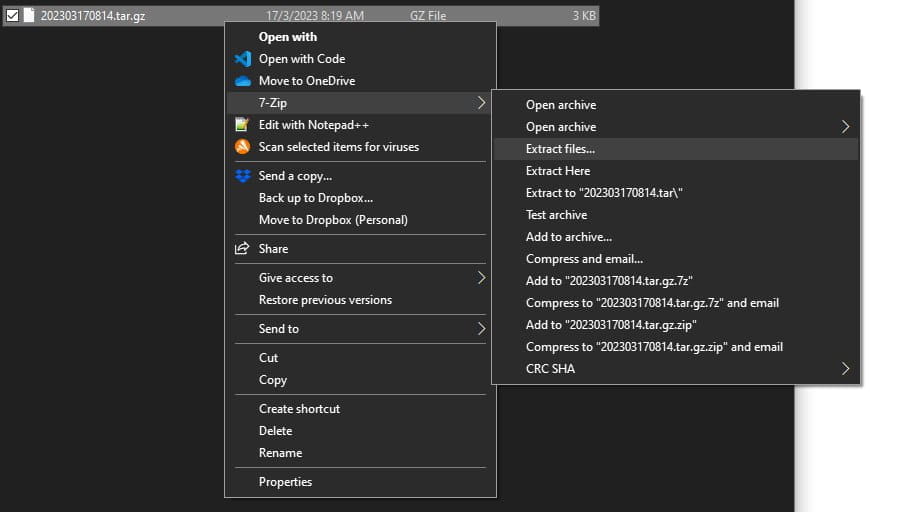Expand the second Open archive submenu arrow
Viewport: 908px width, 512px height.
(845, 126)
